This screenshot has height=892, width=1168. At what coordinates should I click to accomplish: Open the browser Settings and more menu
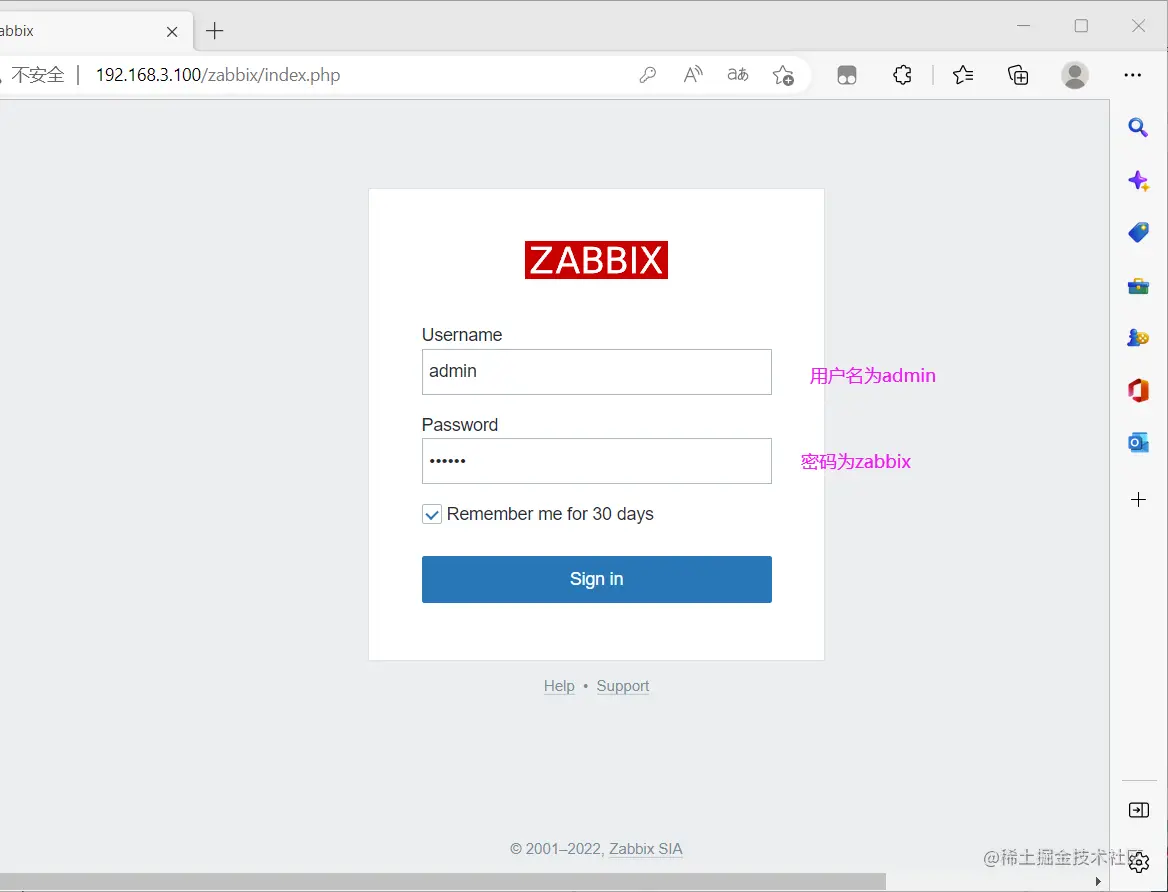(x=1132, y=75)
